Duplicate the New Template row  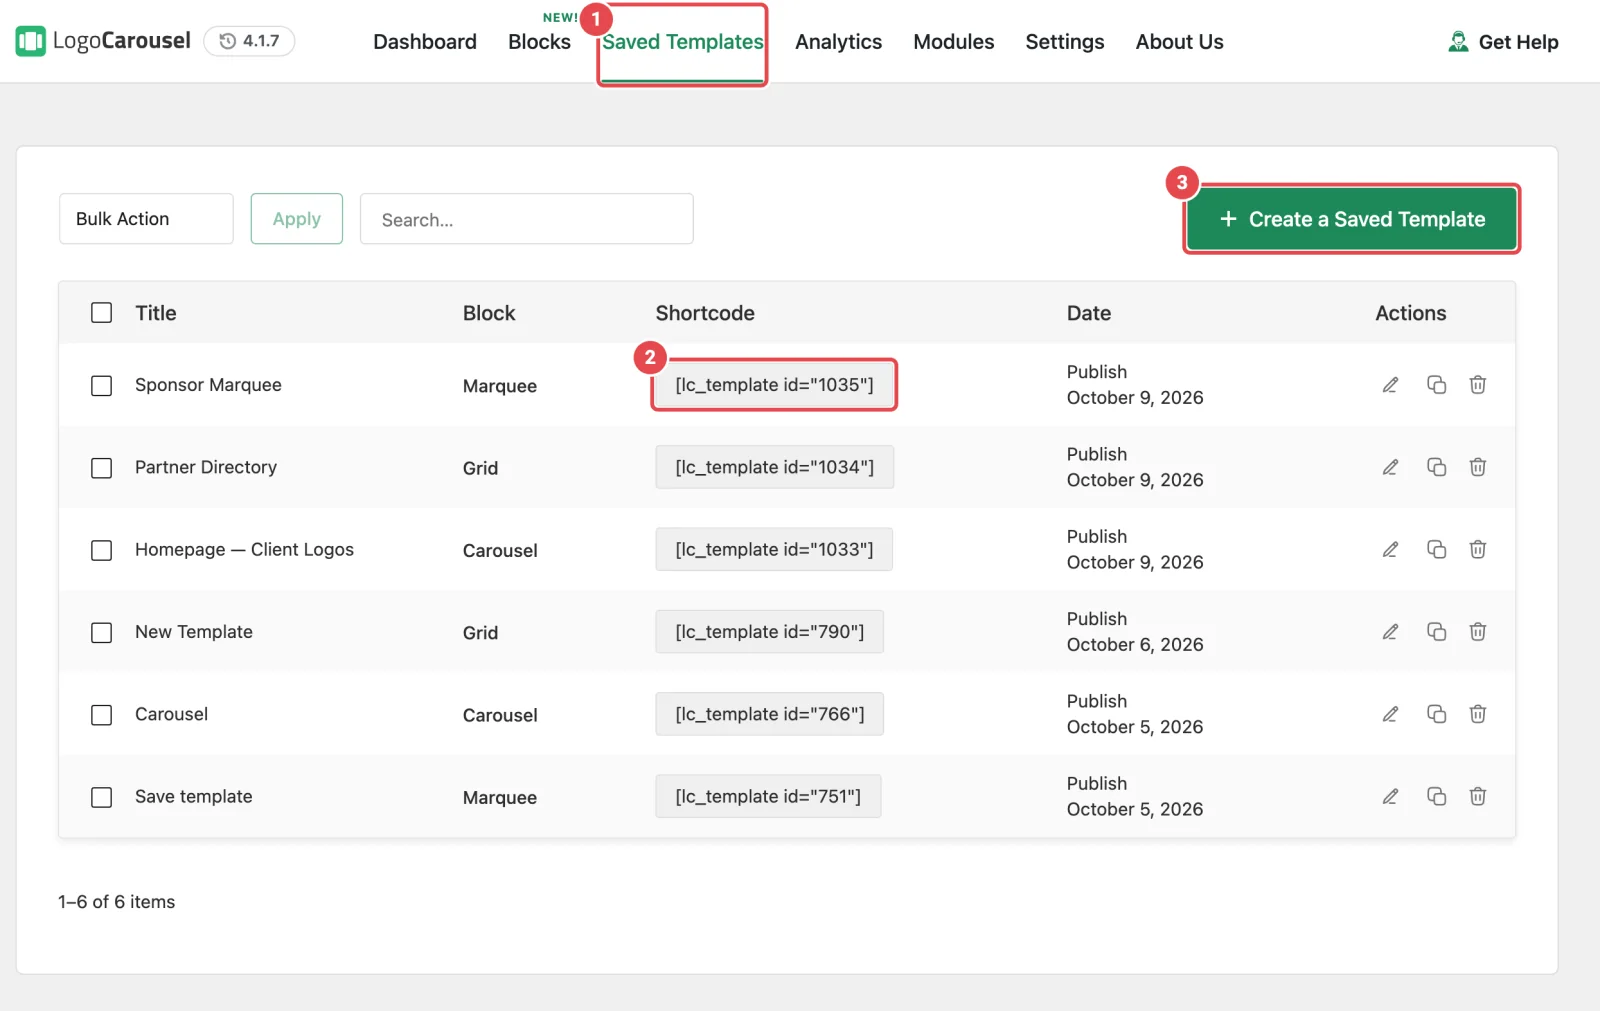click(x=1436, y=632)
